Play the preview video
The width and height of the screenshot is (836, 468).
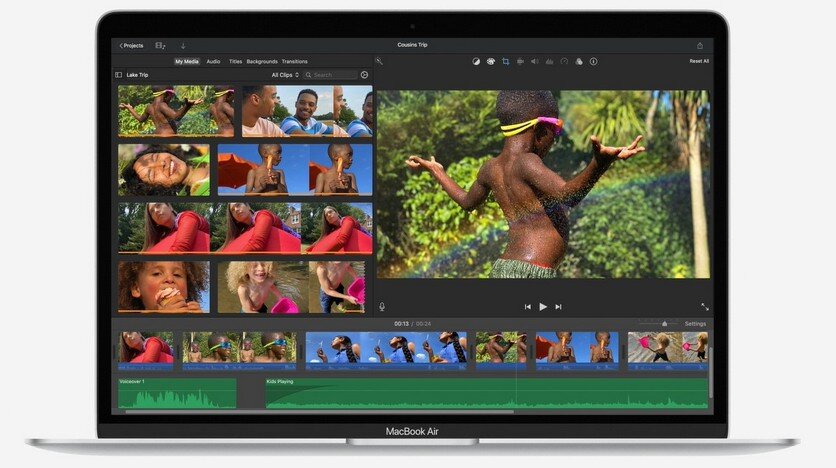click(x=543, y=307)
